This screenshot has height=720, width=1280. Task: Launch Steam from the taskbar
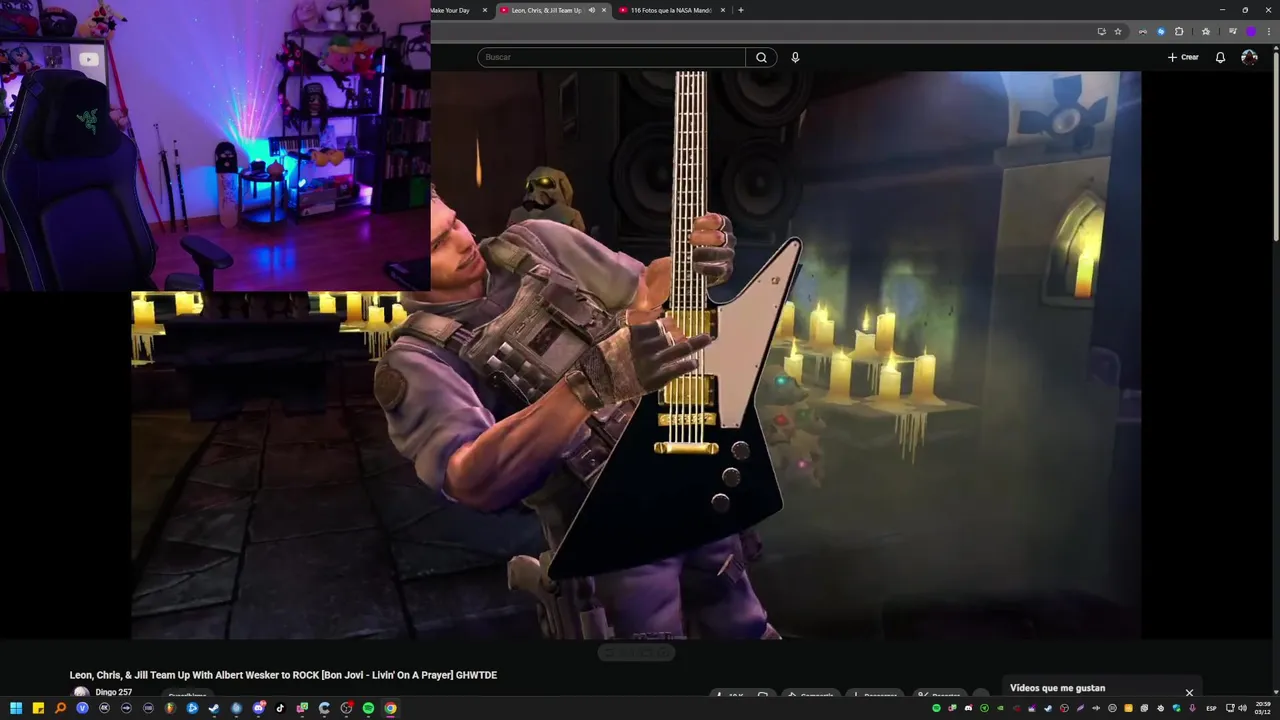214,708
